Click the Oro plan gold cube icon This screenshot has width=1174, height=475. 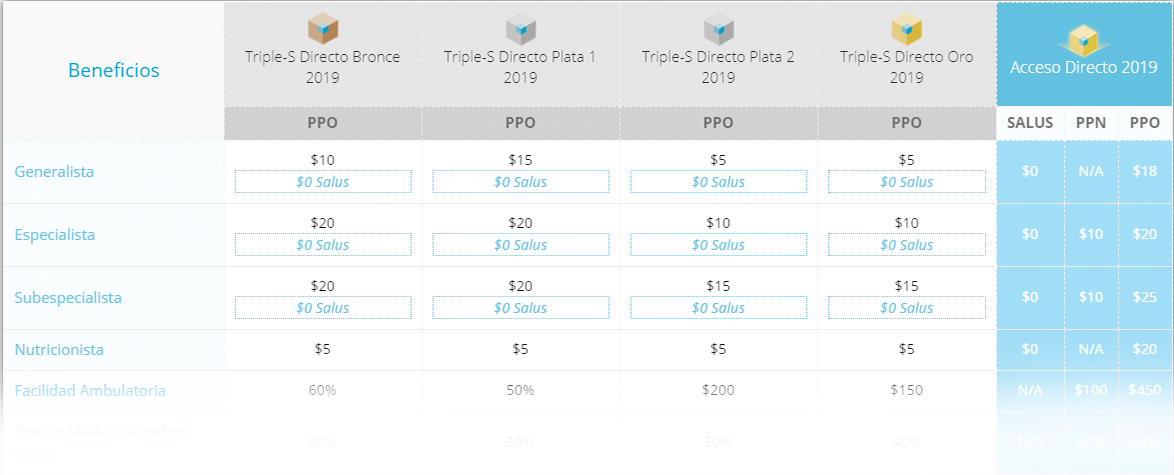[x=906, y=30]
